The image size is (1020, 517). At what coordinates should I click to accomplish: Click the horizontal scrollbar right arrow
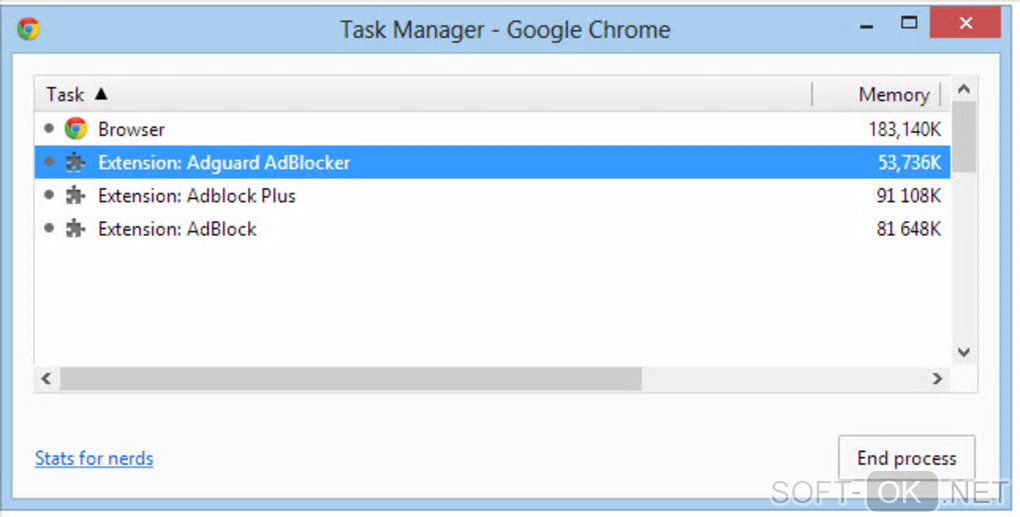(x=937, y=379)
